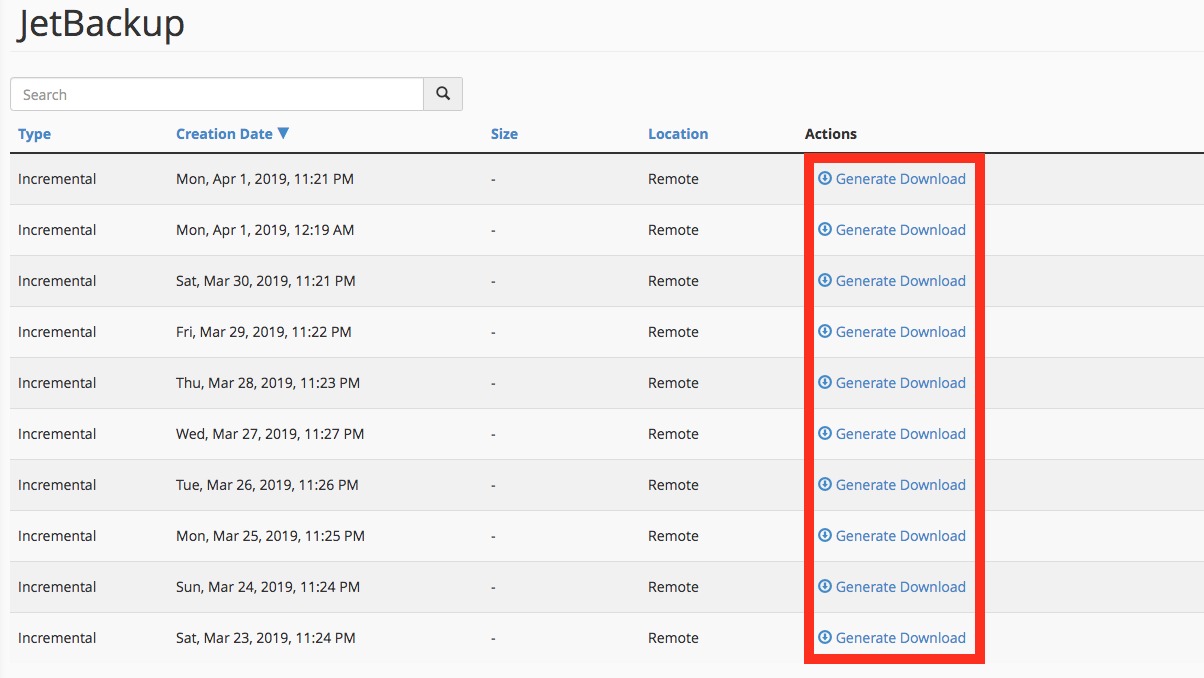
Task: Click the download icon for Mar 27 backup
Action: pyautogui.click(x=825, y=433)
